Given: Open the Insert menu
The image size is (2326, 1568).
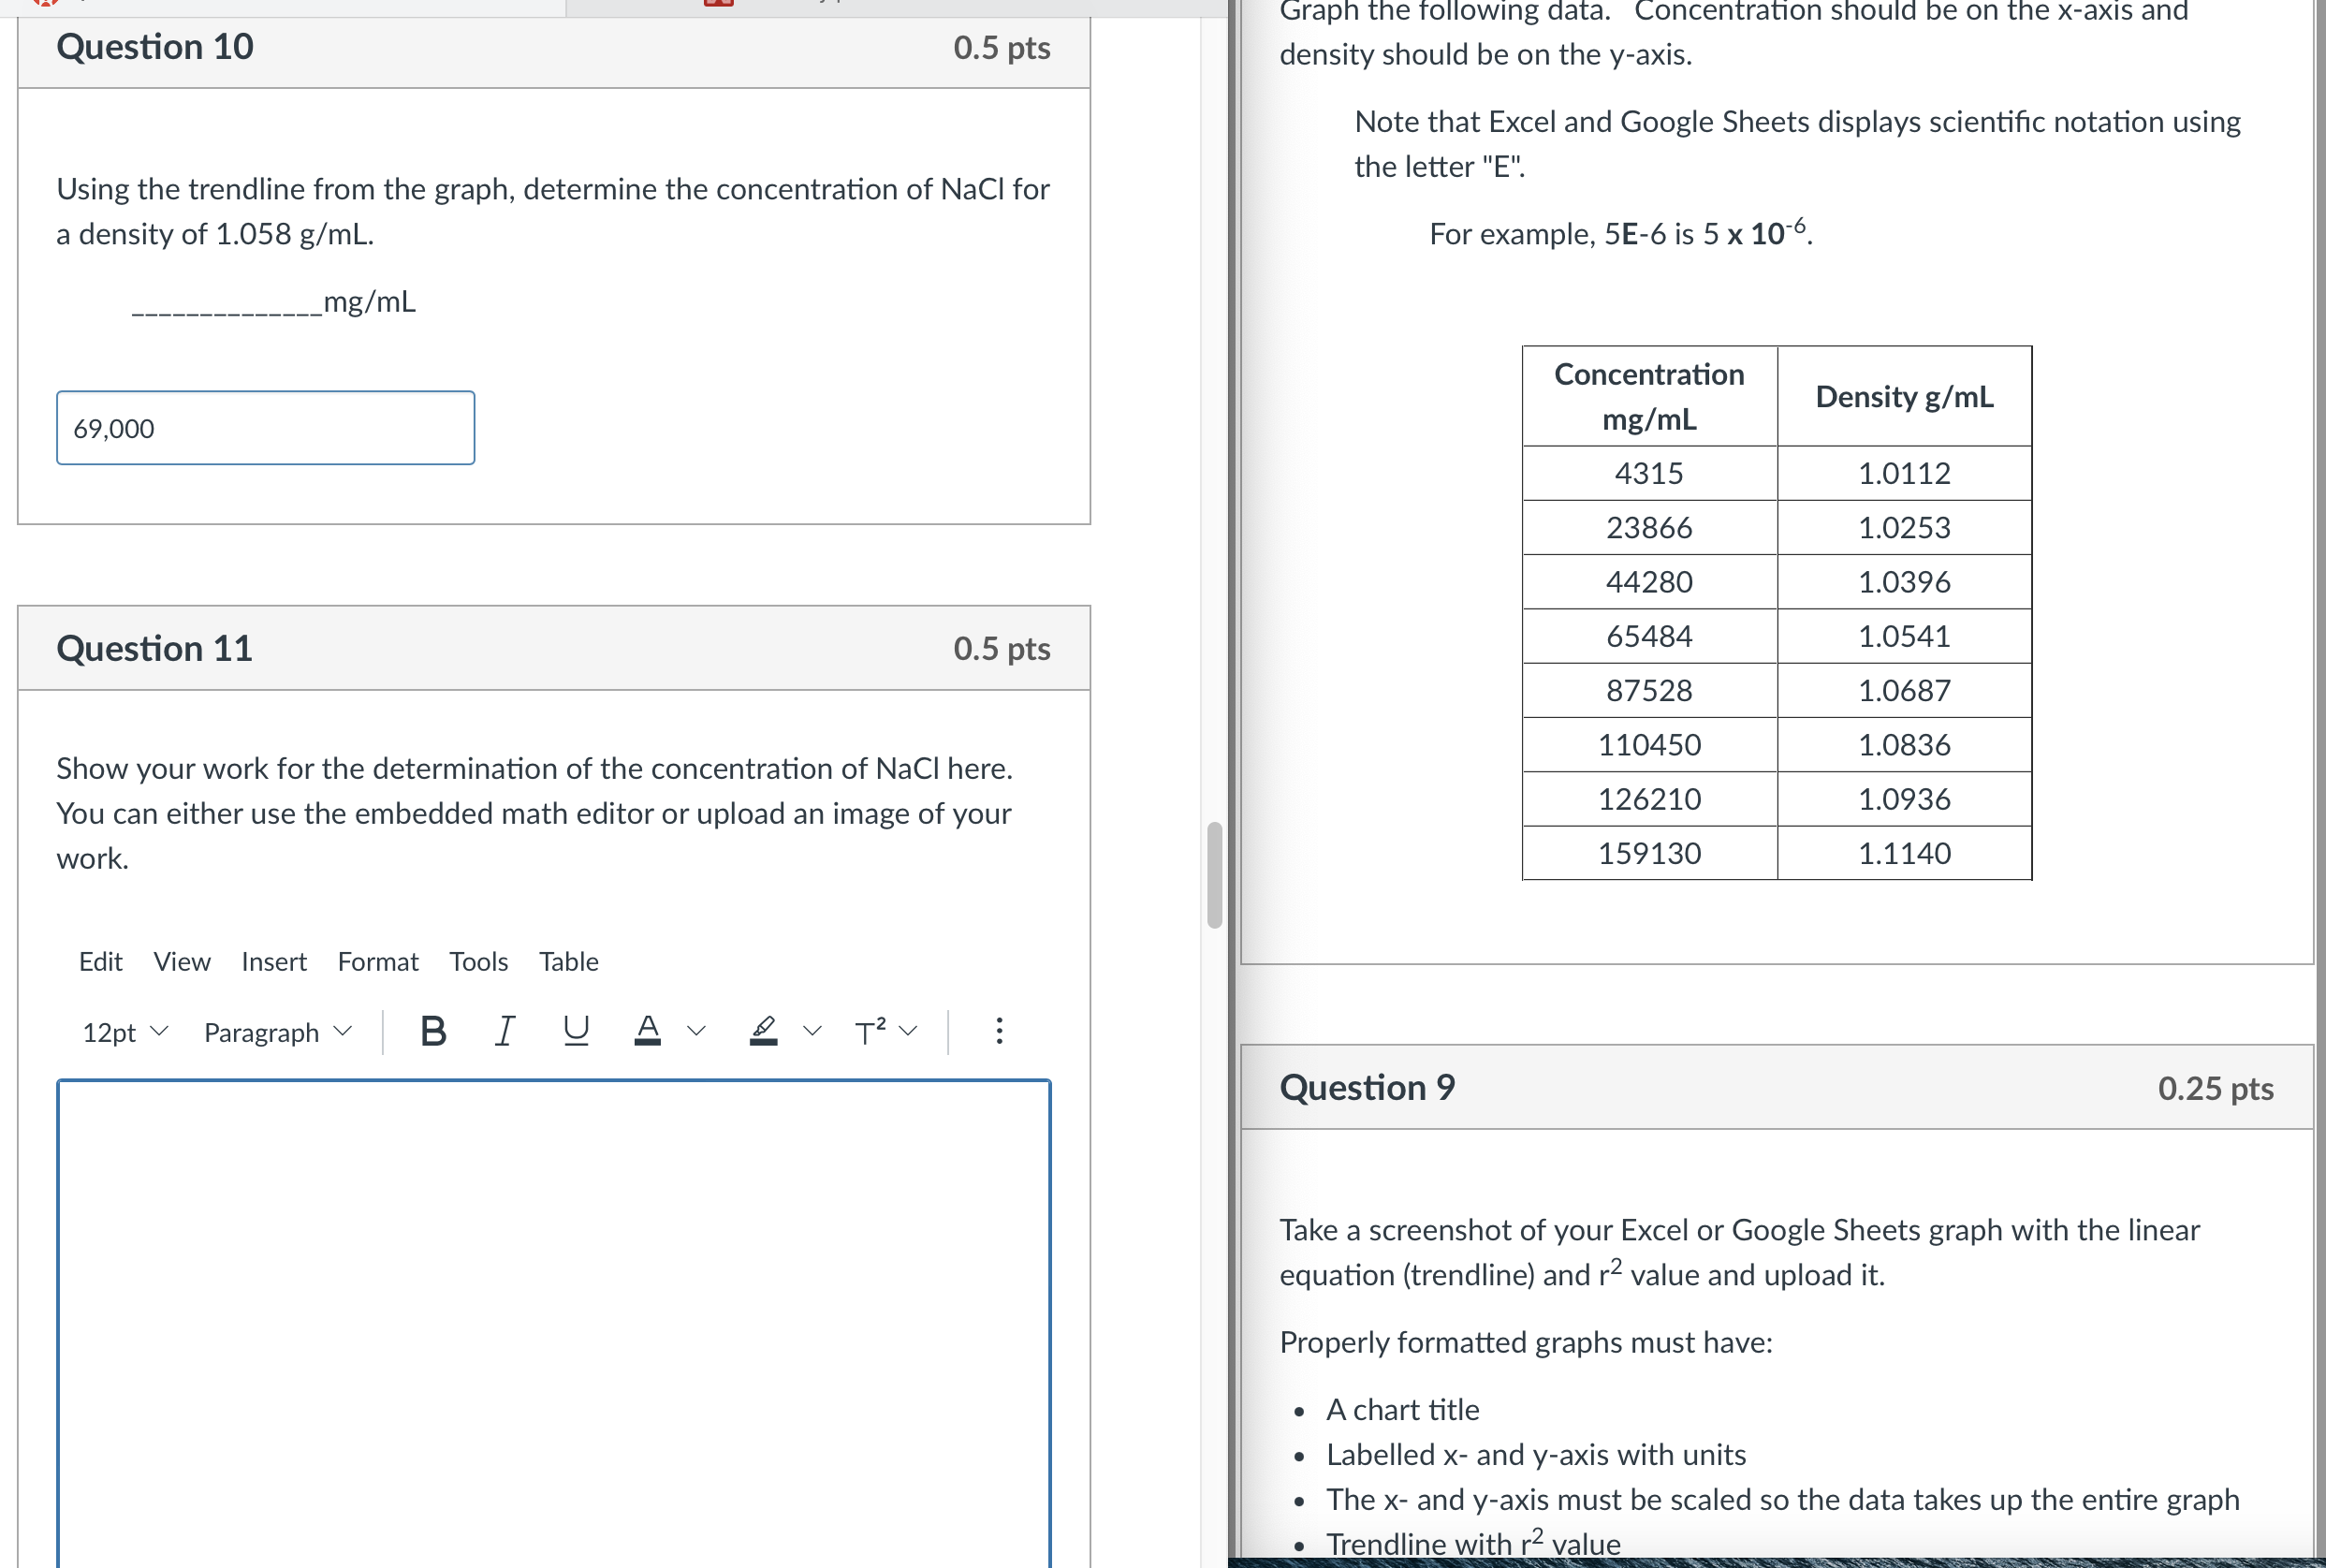Looking at the screenshot, I should tap(273, 962).
